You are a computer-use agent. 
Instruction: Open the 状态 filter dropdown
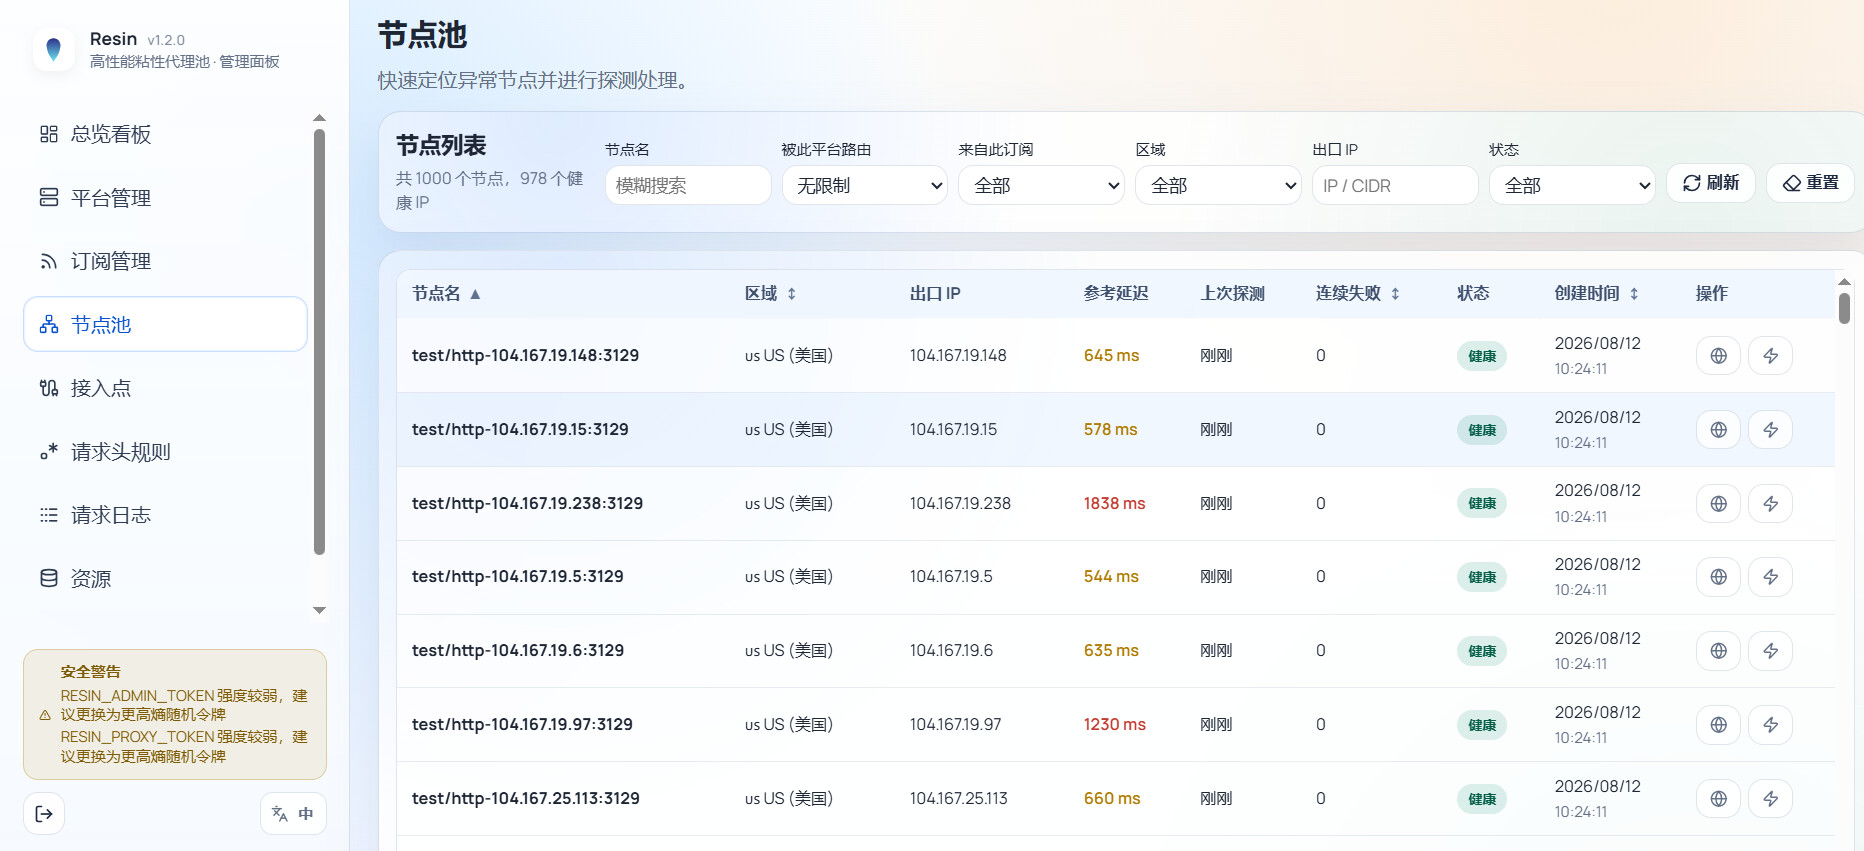pos(1572,185)
